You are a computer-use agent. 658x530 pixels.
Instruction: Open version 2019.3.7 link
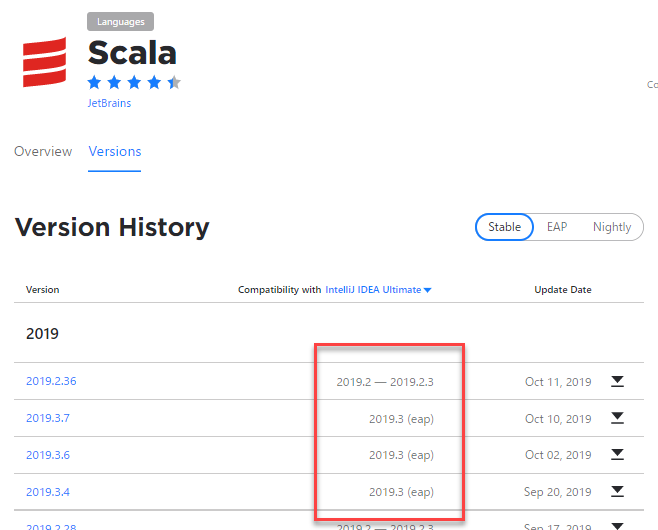pyautogui.click(x=48, y=418)
